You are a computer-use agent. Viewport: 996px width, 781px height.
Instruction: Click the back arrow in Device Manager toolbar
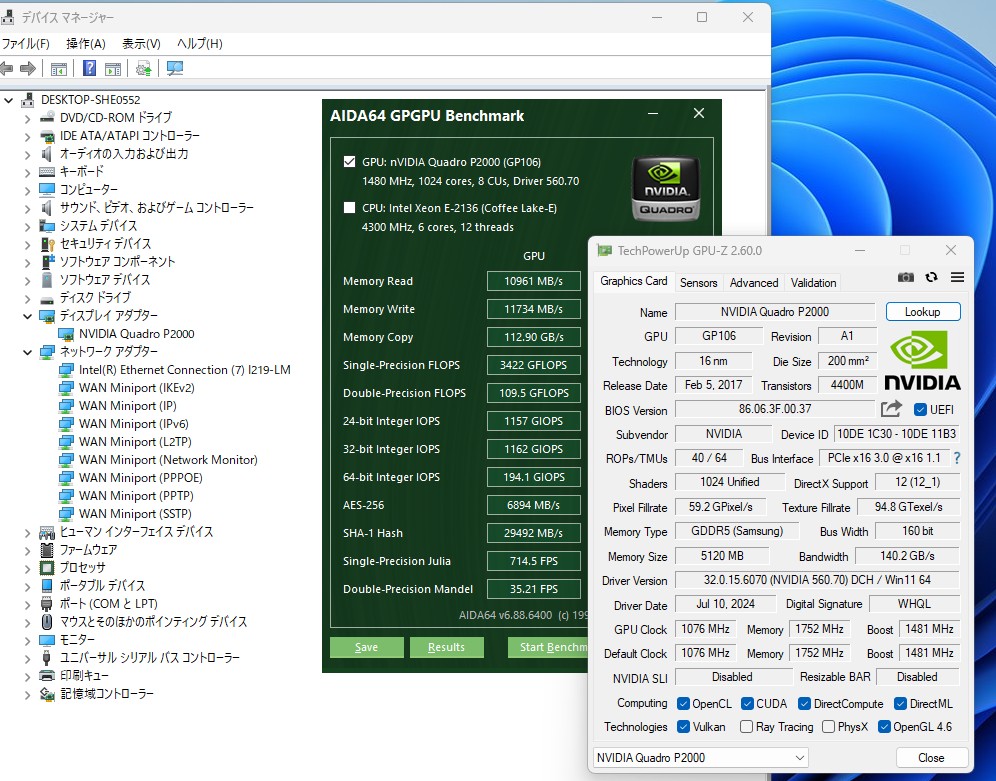click(x=6, y=69)
